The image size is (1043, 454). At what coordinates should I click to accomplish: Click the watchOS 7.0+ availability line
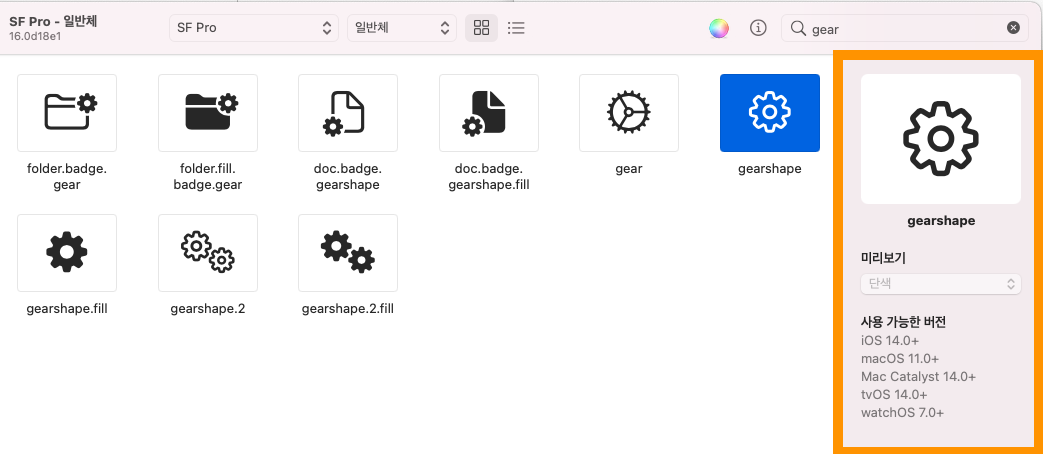902,413
